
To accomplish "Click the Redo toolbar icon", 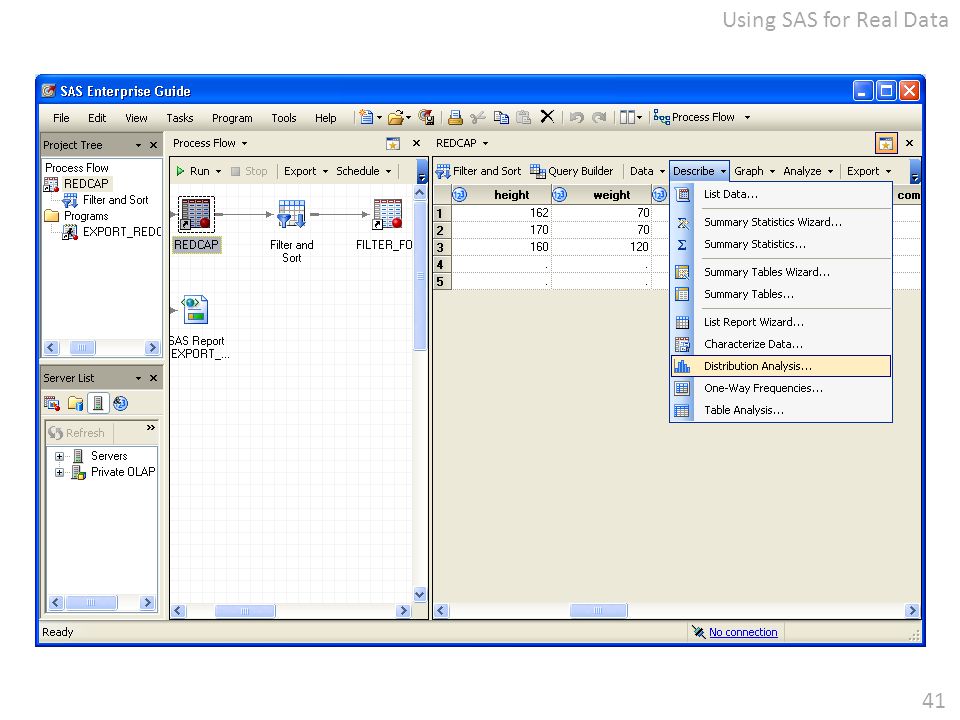I will click(x=599, y=117).
